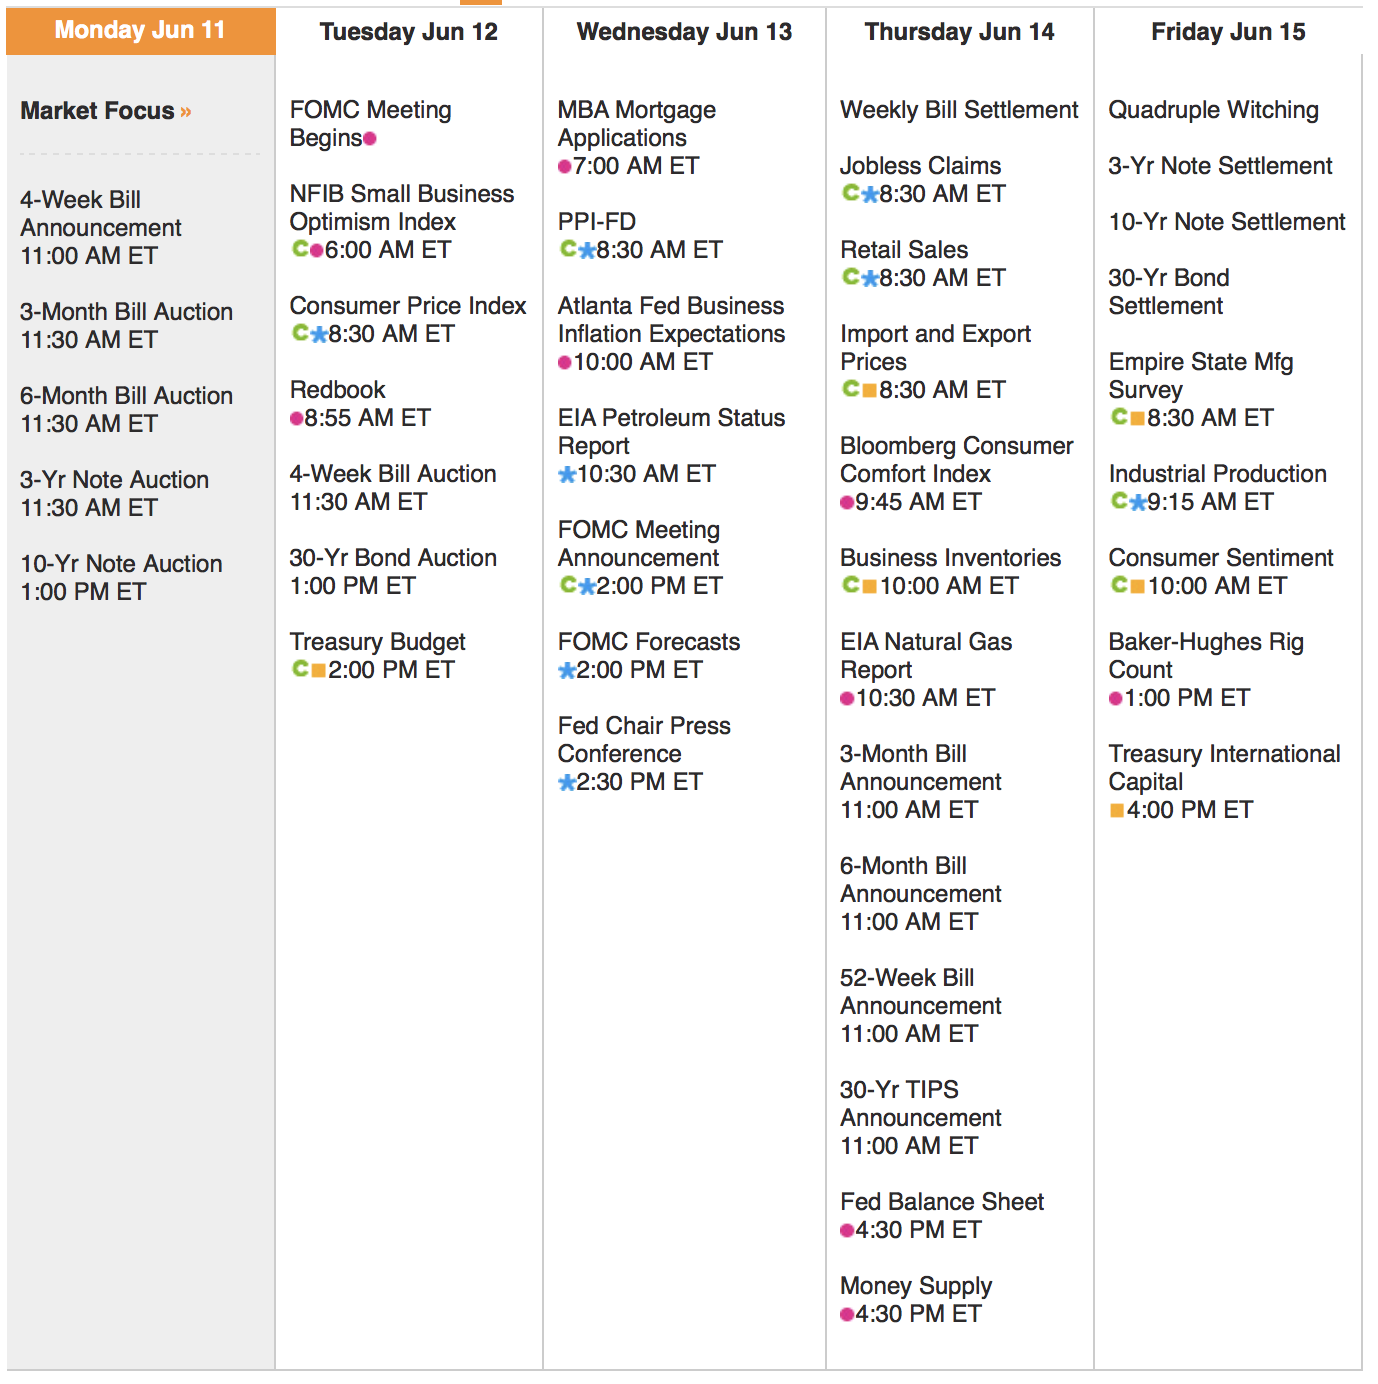Click the orange square under Treasury International Capital

1117,810
